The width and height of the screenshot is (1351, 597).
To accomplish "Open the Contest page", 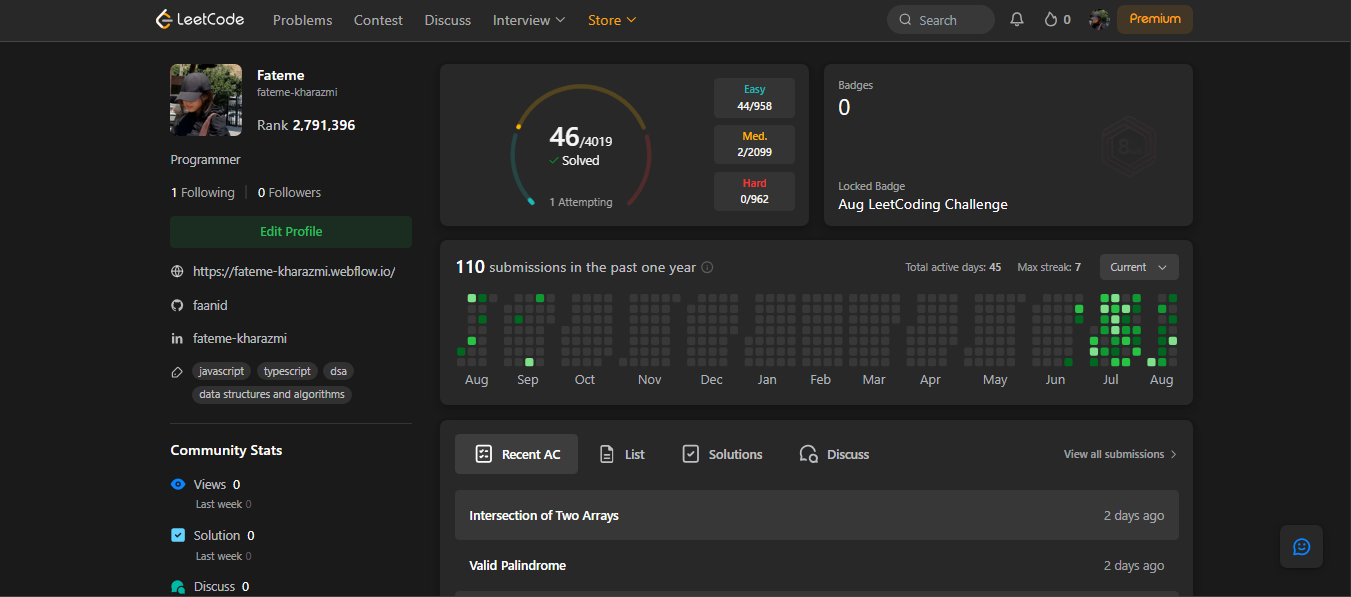I will coord(378,20).
